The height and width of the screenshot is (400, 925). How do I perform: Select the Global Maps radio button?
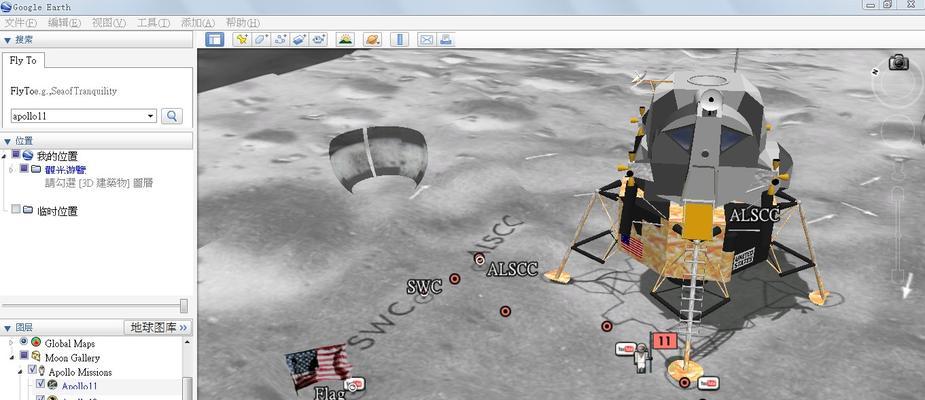click(24, 342)
